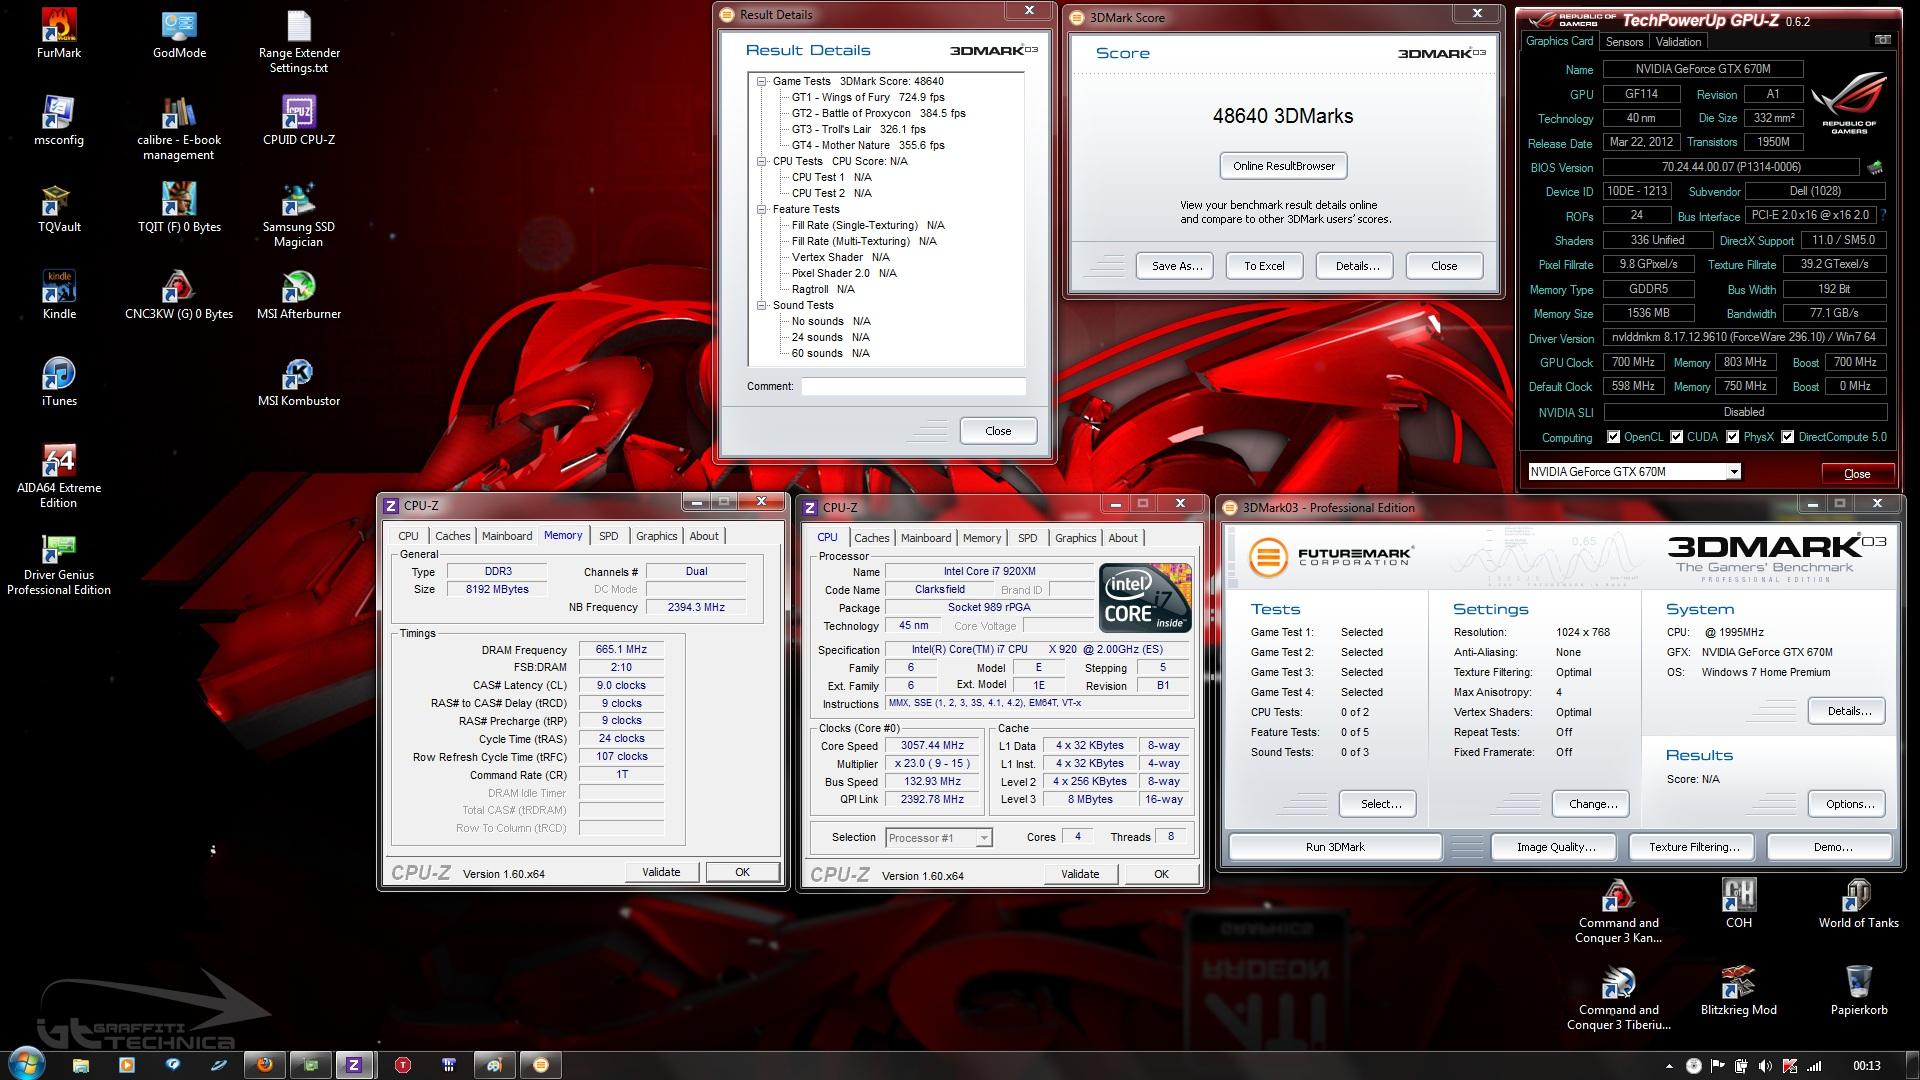Select GT1 - Wings of Fury result row
Image resolution: width=1920 pixels, height=1080 pixels.
tap(868, 97)
